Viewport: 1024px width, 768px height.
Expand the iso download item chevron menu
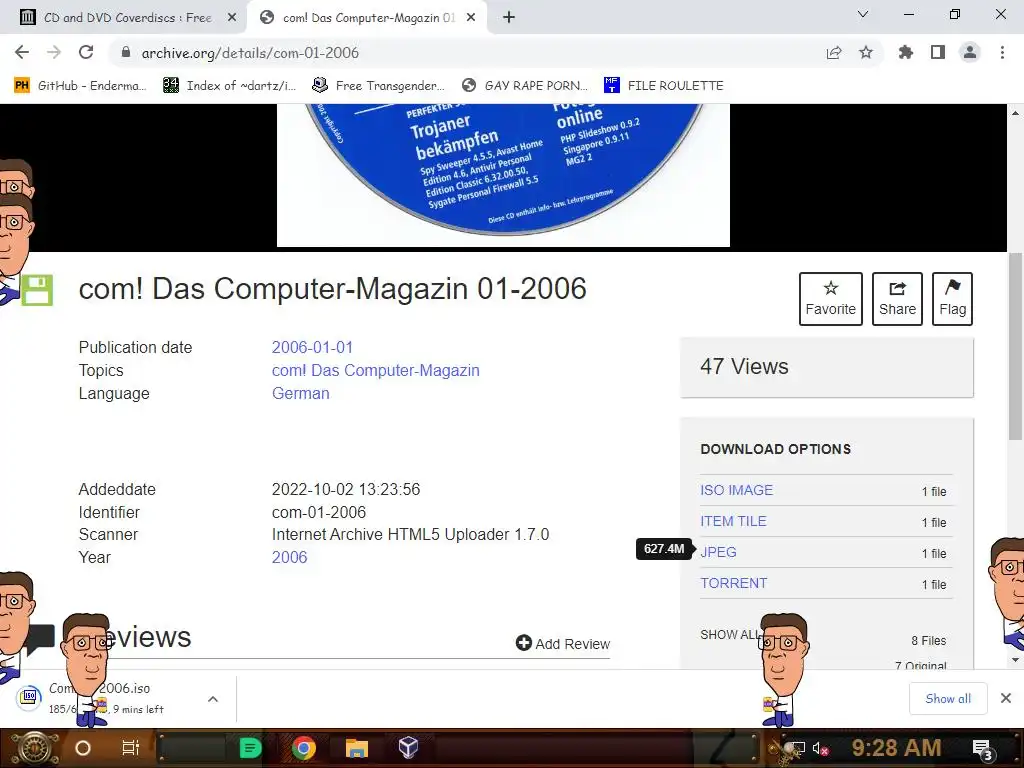tap(213, 699)
